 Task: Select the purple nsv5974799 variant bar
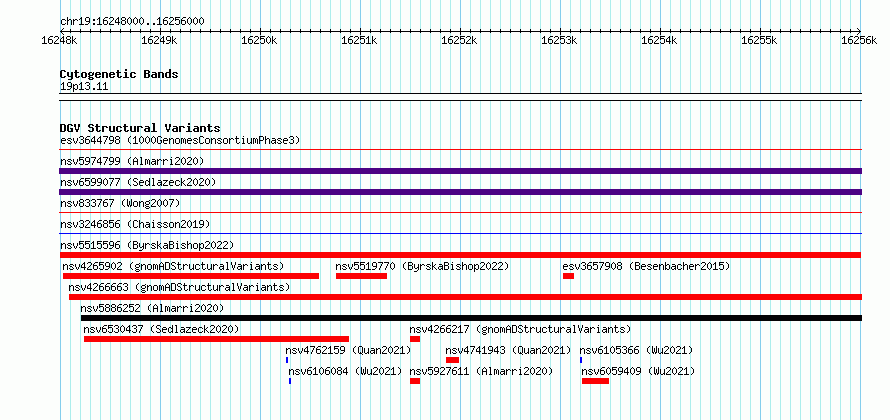[461, 171]
